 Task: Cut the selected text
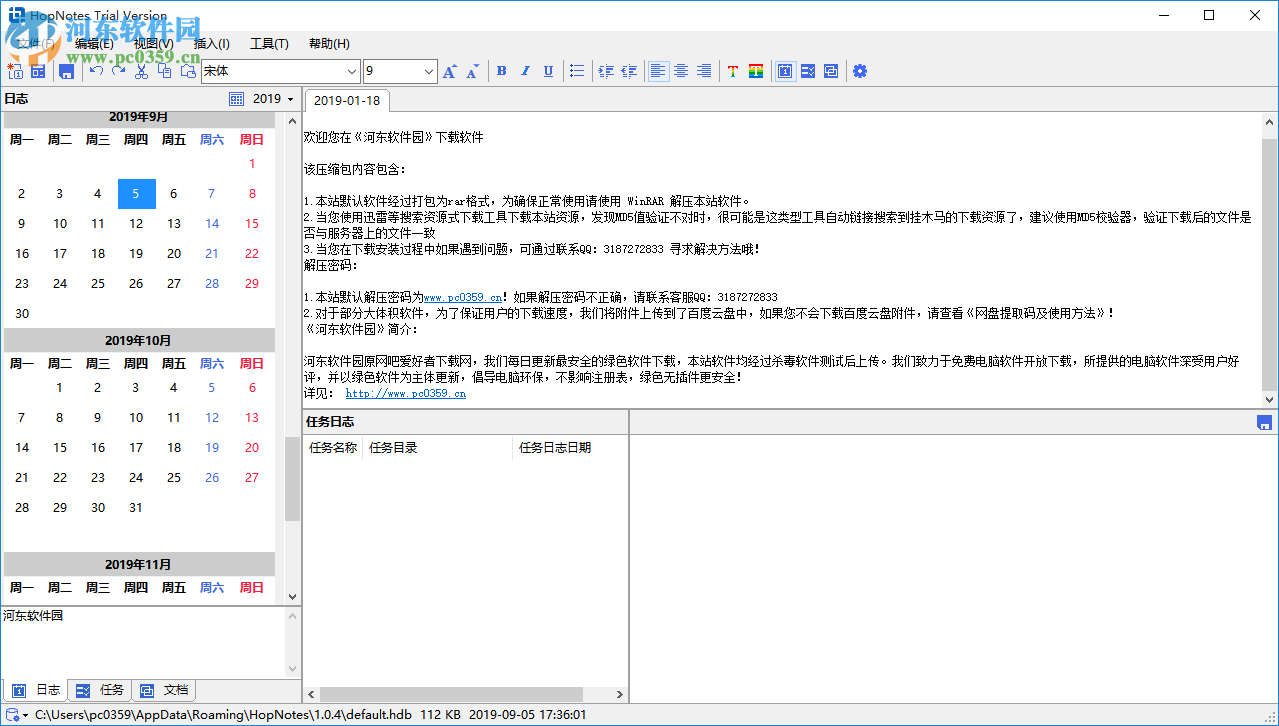[x=140, y=71]
